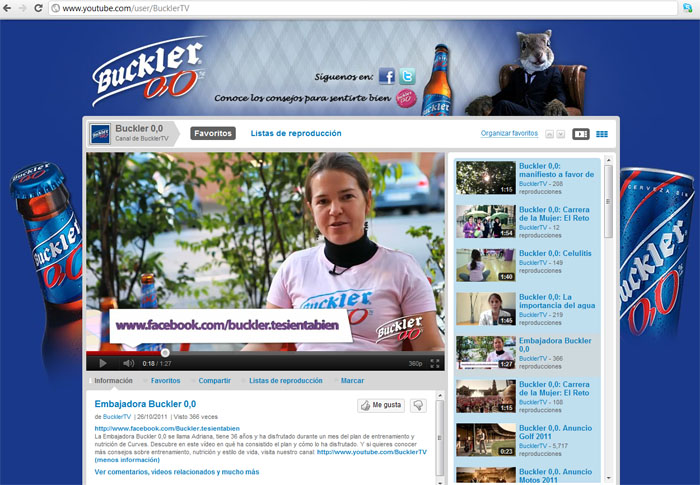Move favorites down with the down arrow button
700x485 pixels.
point(561,134)
